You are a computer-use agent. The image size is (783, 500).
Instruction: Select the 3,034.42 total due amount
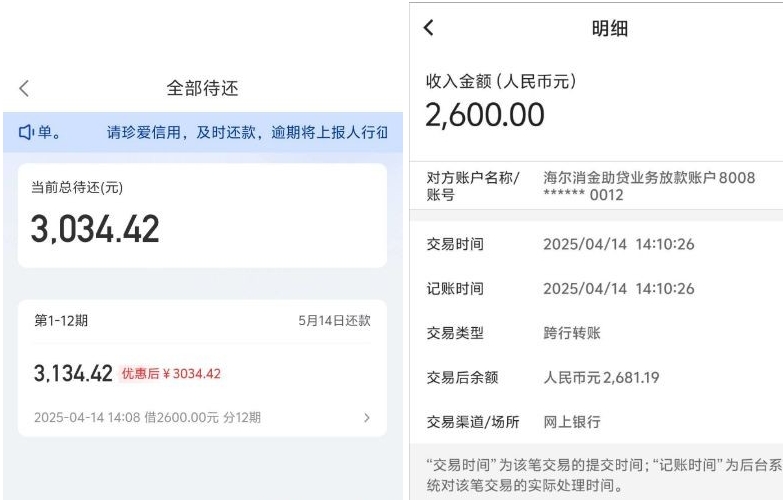[94, 229]
